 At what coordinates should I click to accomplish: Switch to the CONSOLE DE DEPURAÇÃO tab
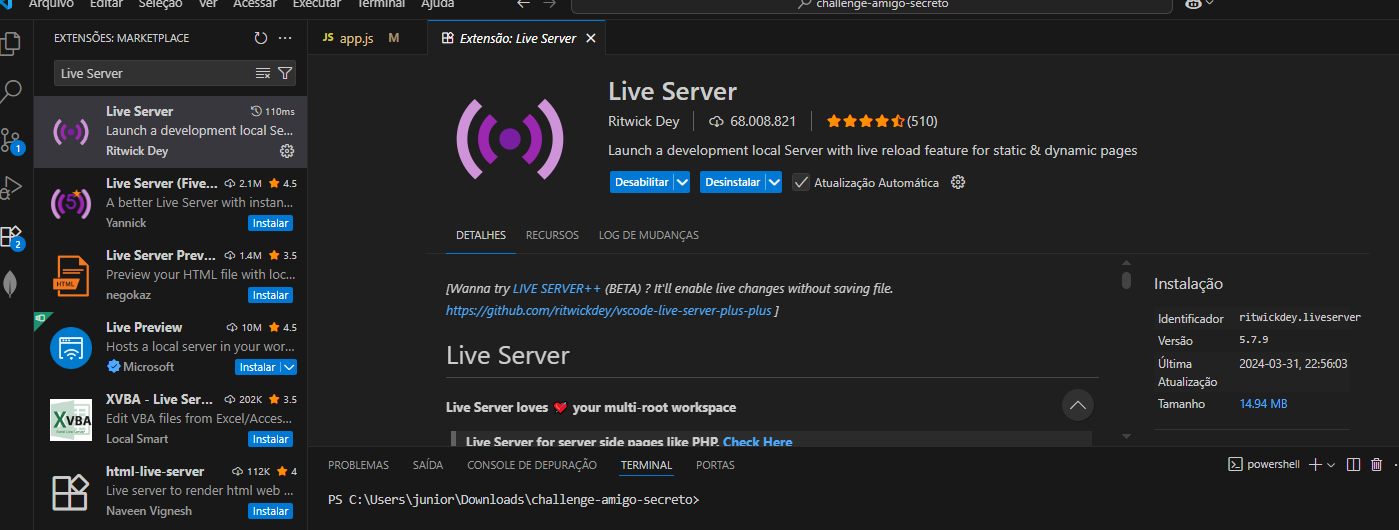pos(532,465)
